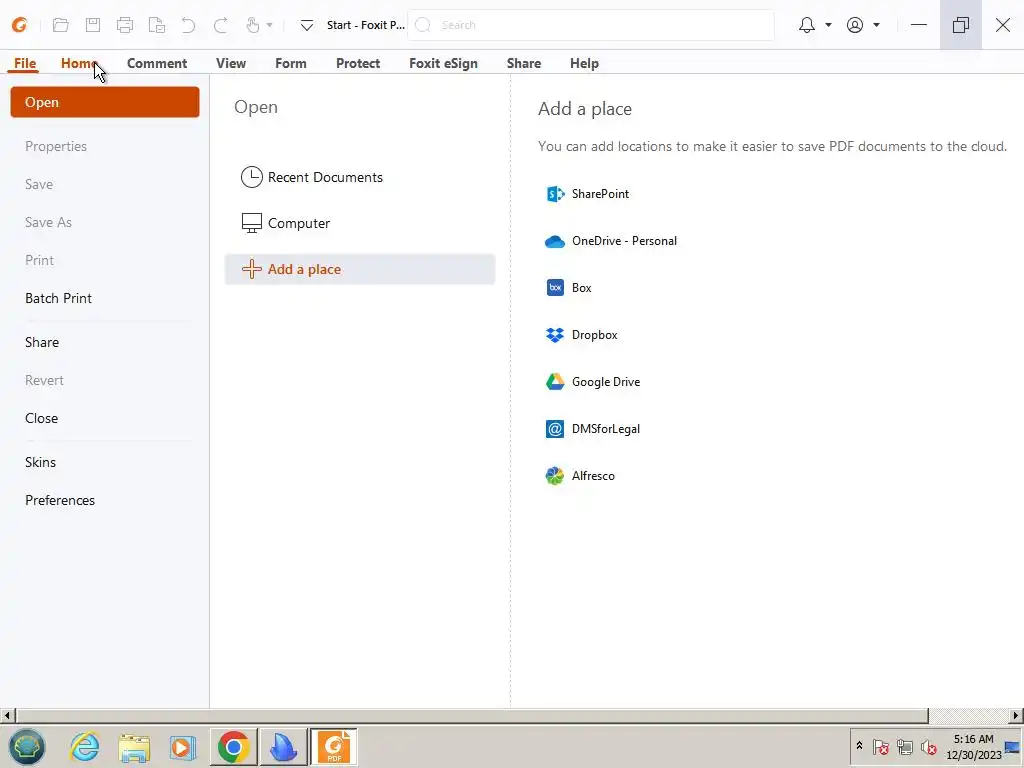Show hidden tray icons arrow

[x=859, y=746]
